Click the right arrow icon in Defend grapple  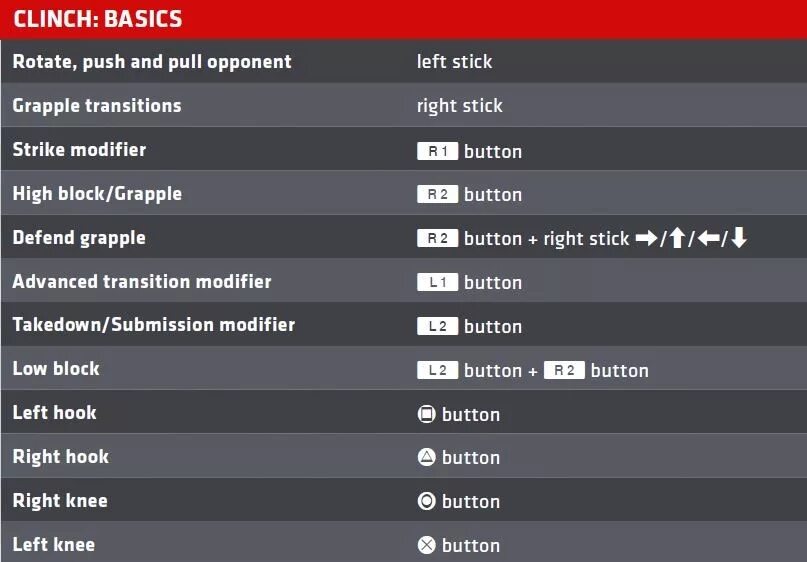(x=646, y=238)
